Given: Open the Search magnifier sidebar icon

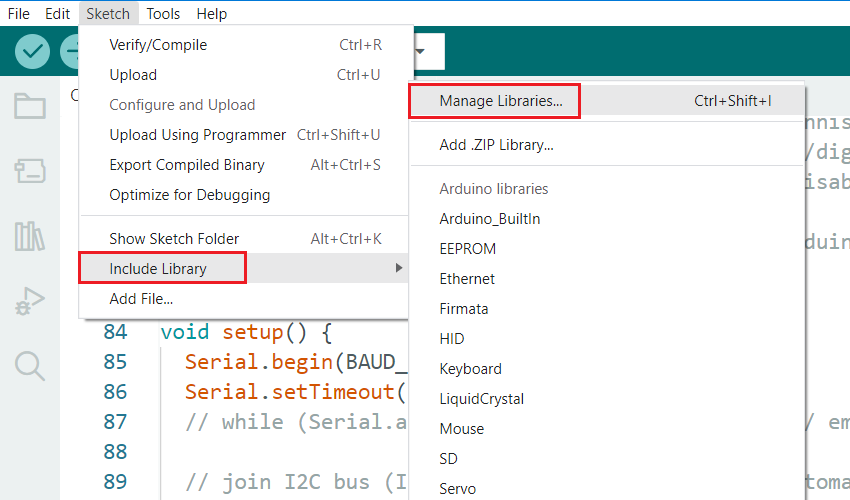Looking at the screenshot, I should (30, 366).
